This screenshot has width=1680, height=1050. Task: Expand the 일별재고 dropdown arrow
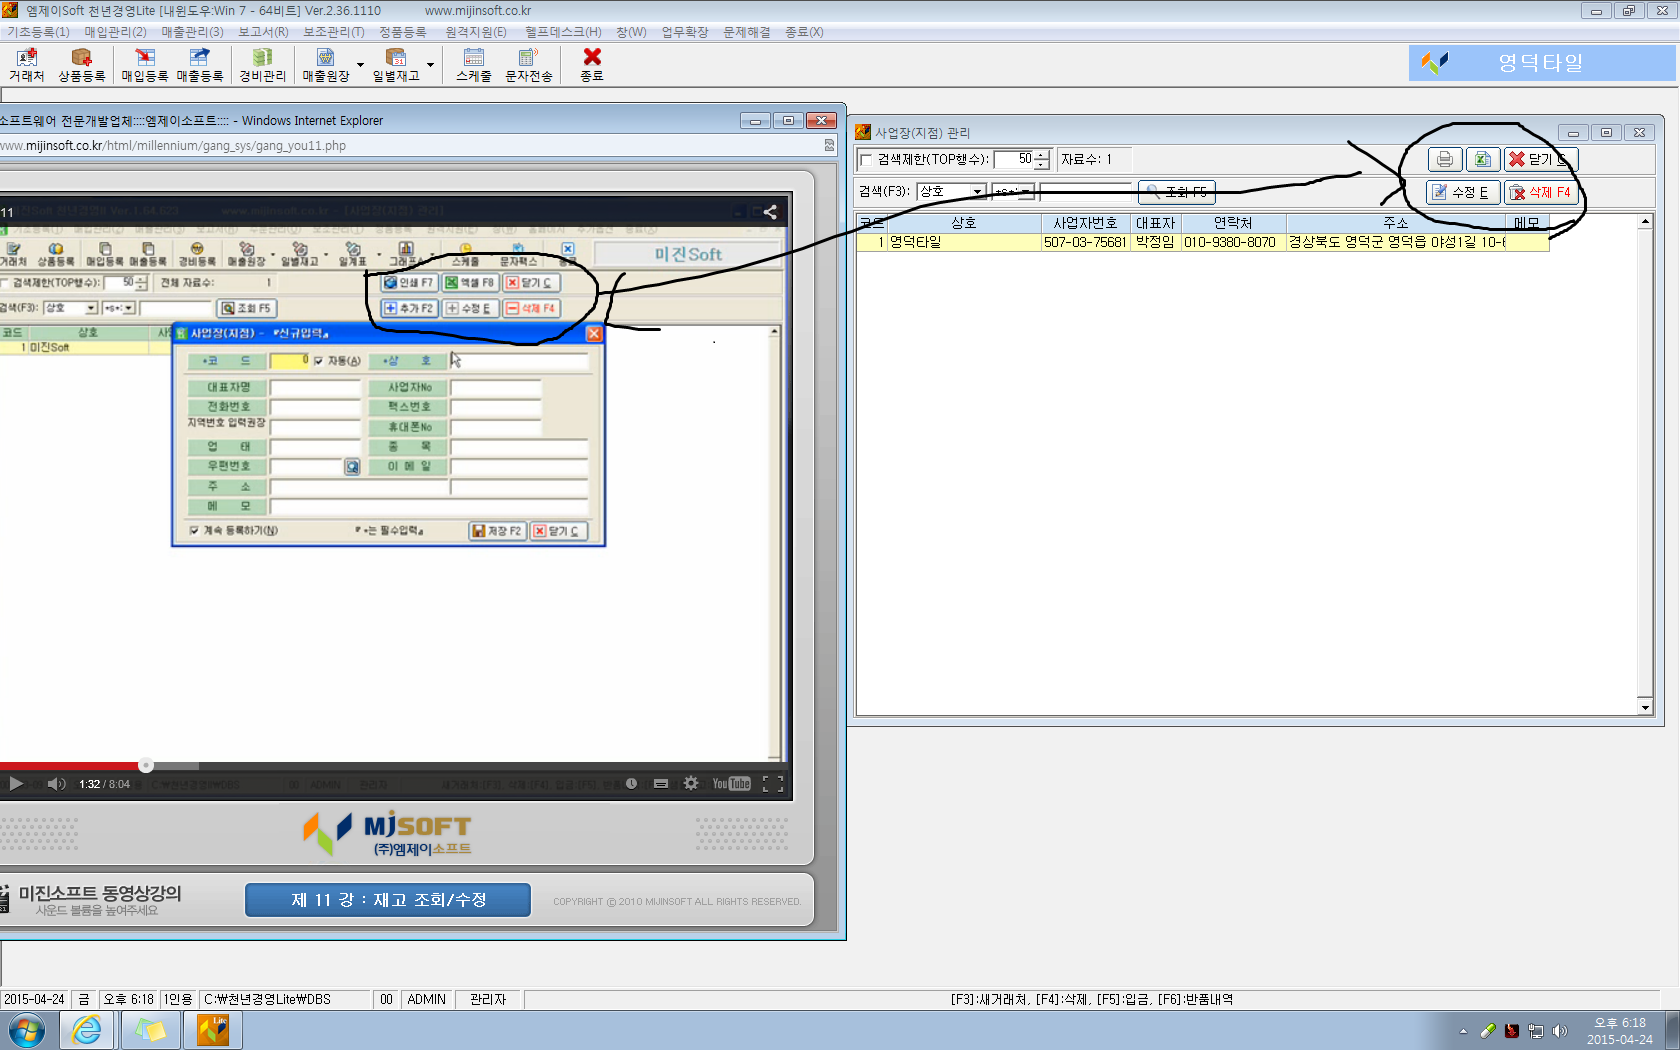(430, 65)
